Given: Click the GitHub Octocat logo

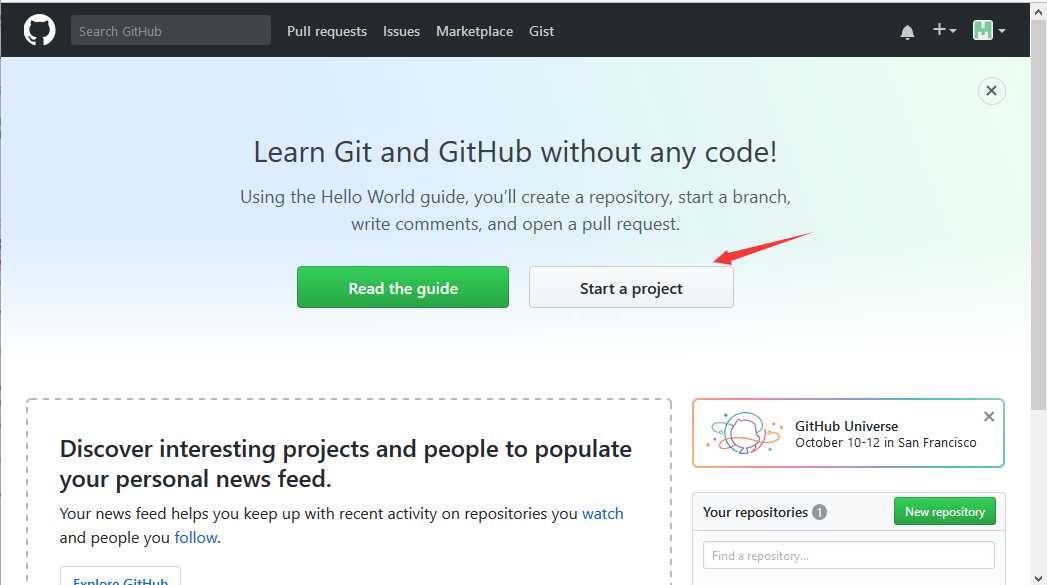Looking at the screenshot, I should click(39, 31).
